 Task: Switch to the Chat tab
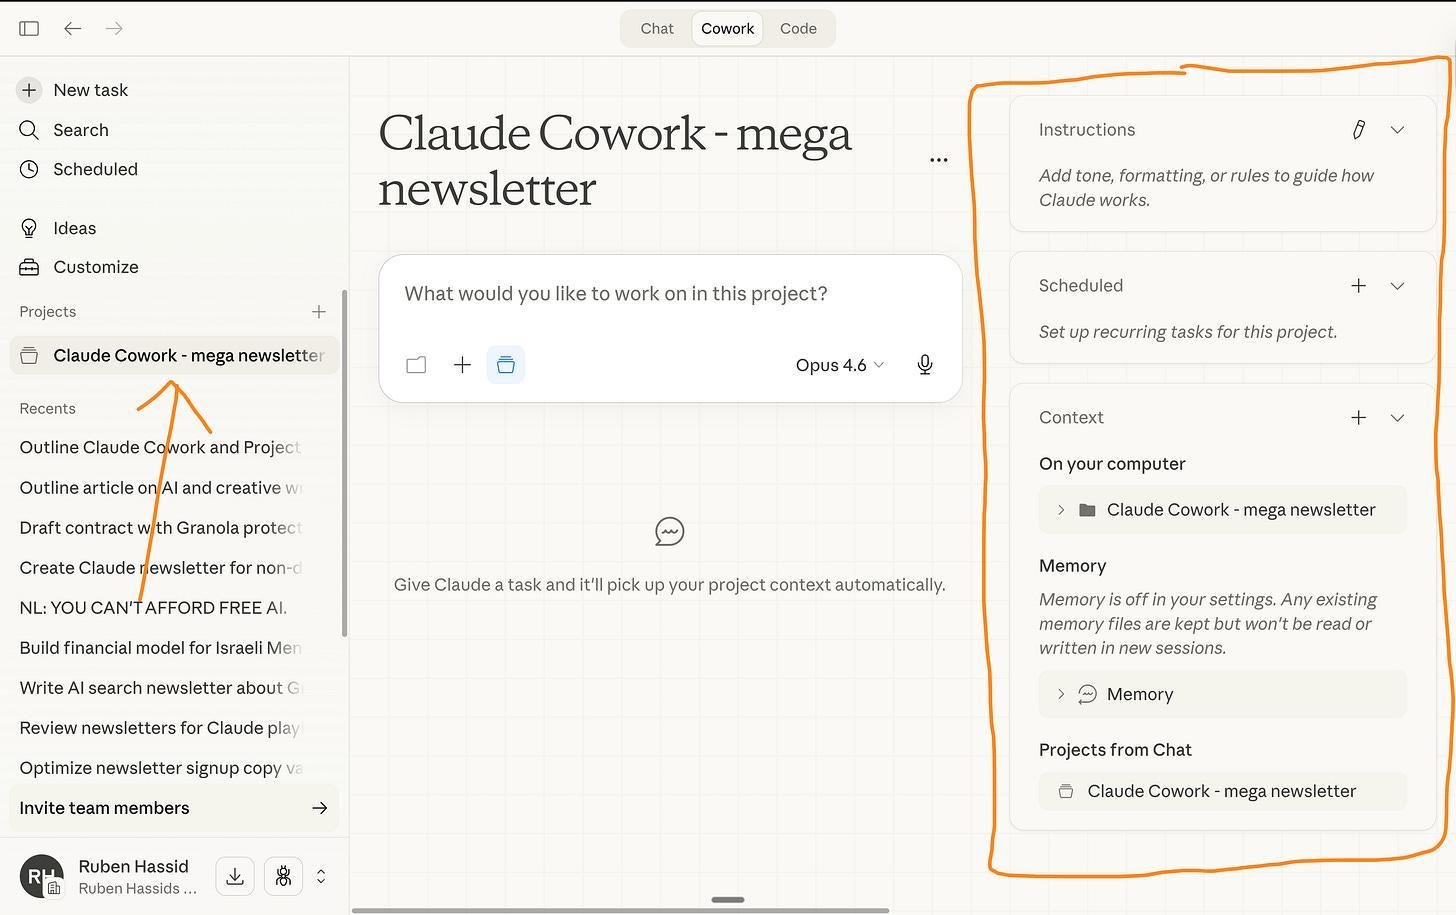657,28
